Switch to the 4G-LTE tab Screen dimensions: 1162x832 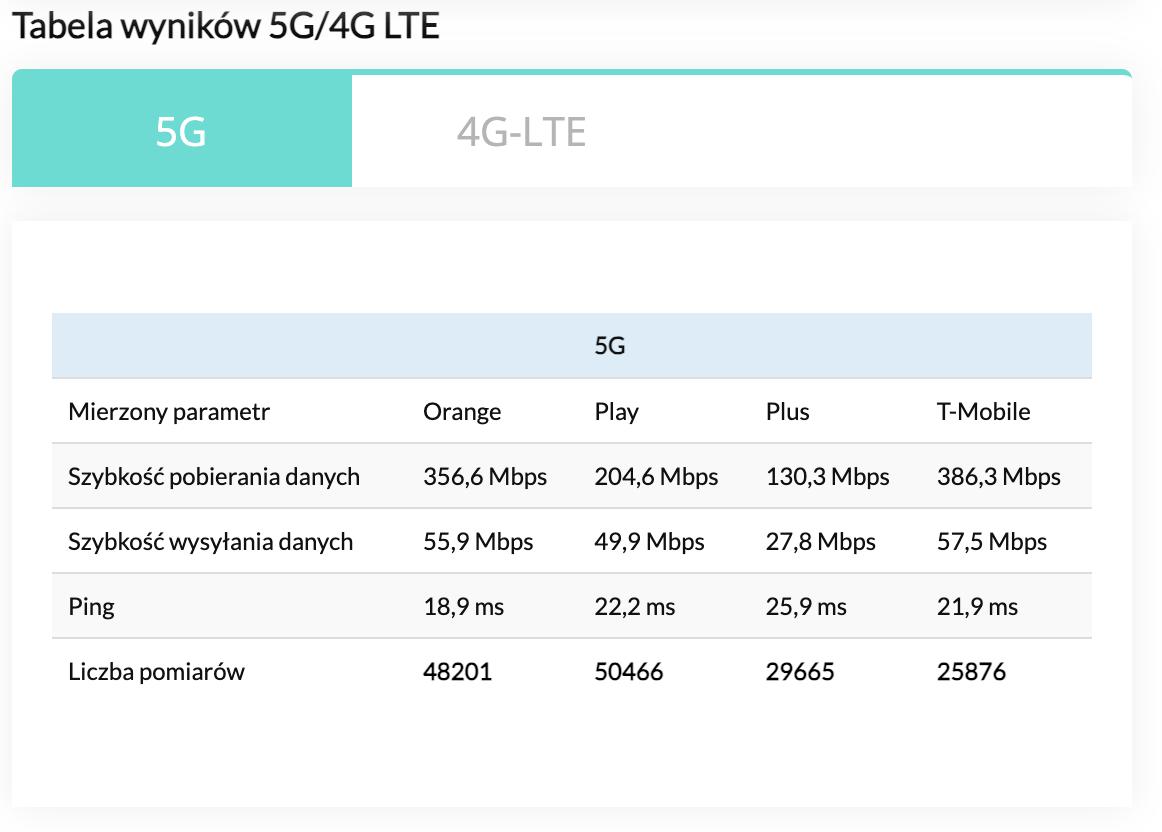521,132
